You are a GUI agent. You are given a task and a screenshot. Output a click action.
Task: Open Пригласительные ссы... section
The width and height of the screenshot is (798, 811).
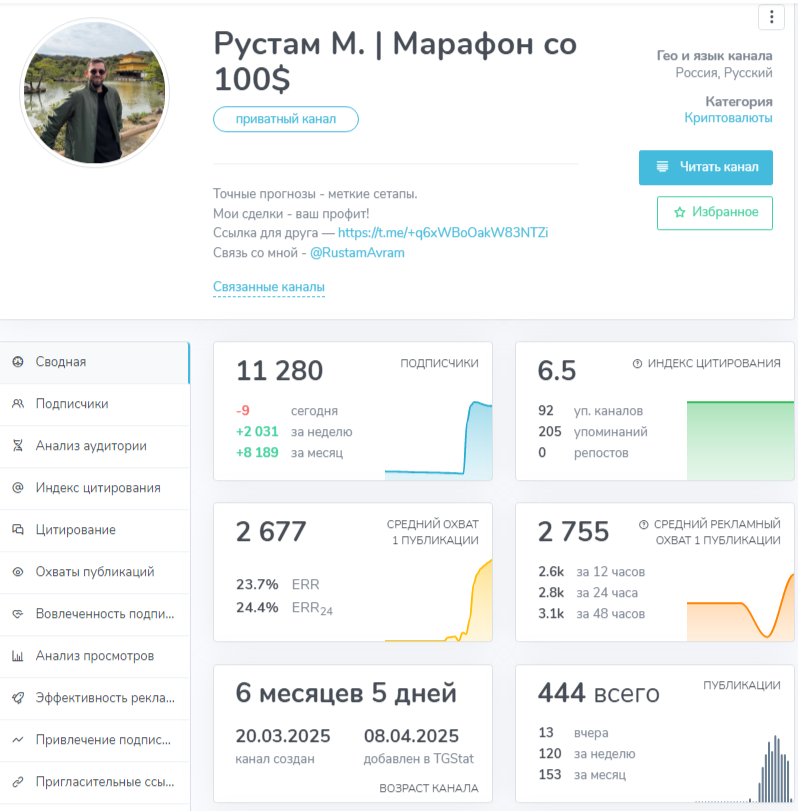[x=95, y=782]
